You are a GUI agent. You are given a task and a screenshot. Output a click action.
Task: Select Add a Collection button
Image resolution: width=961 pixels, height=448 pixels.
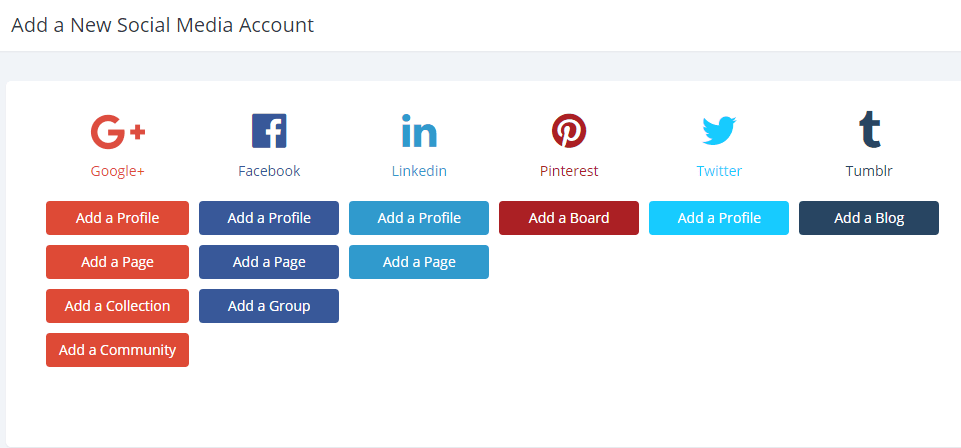[x=118, y=306]
